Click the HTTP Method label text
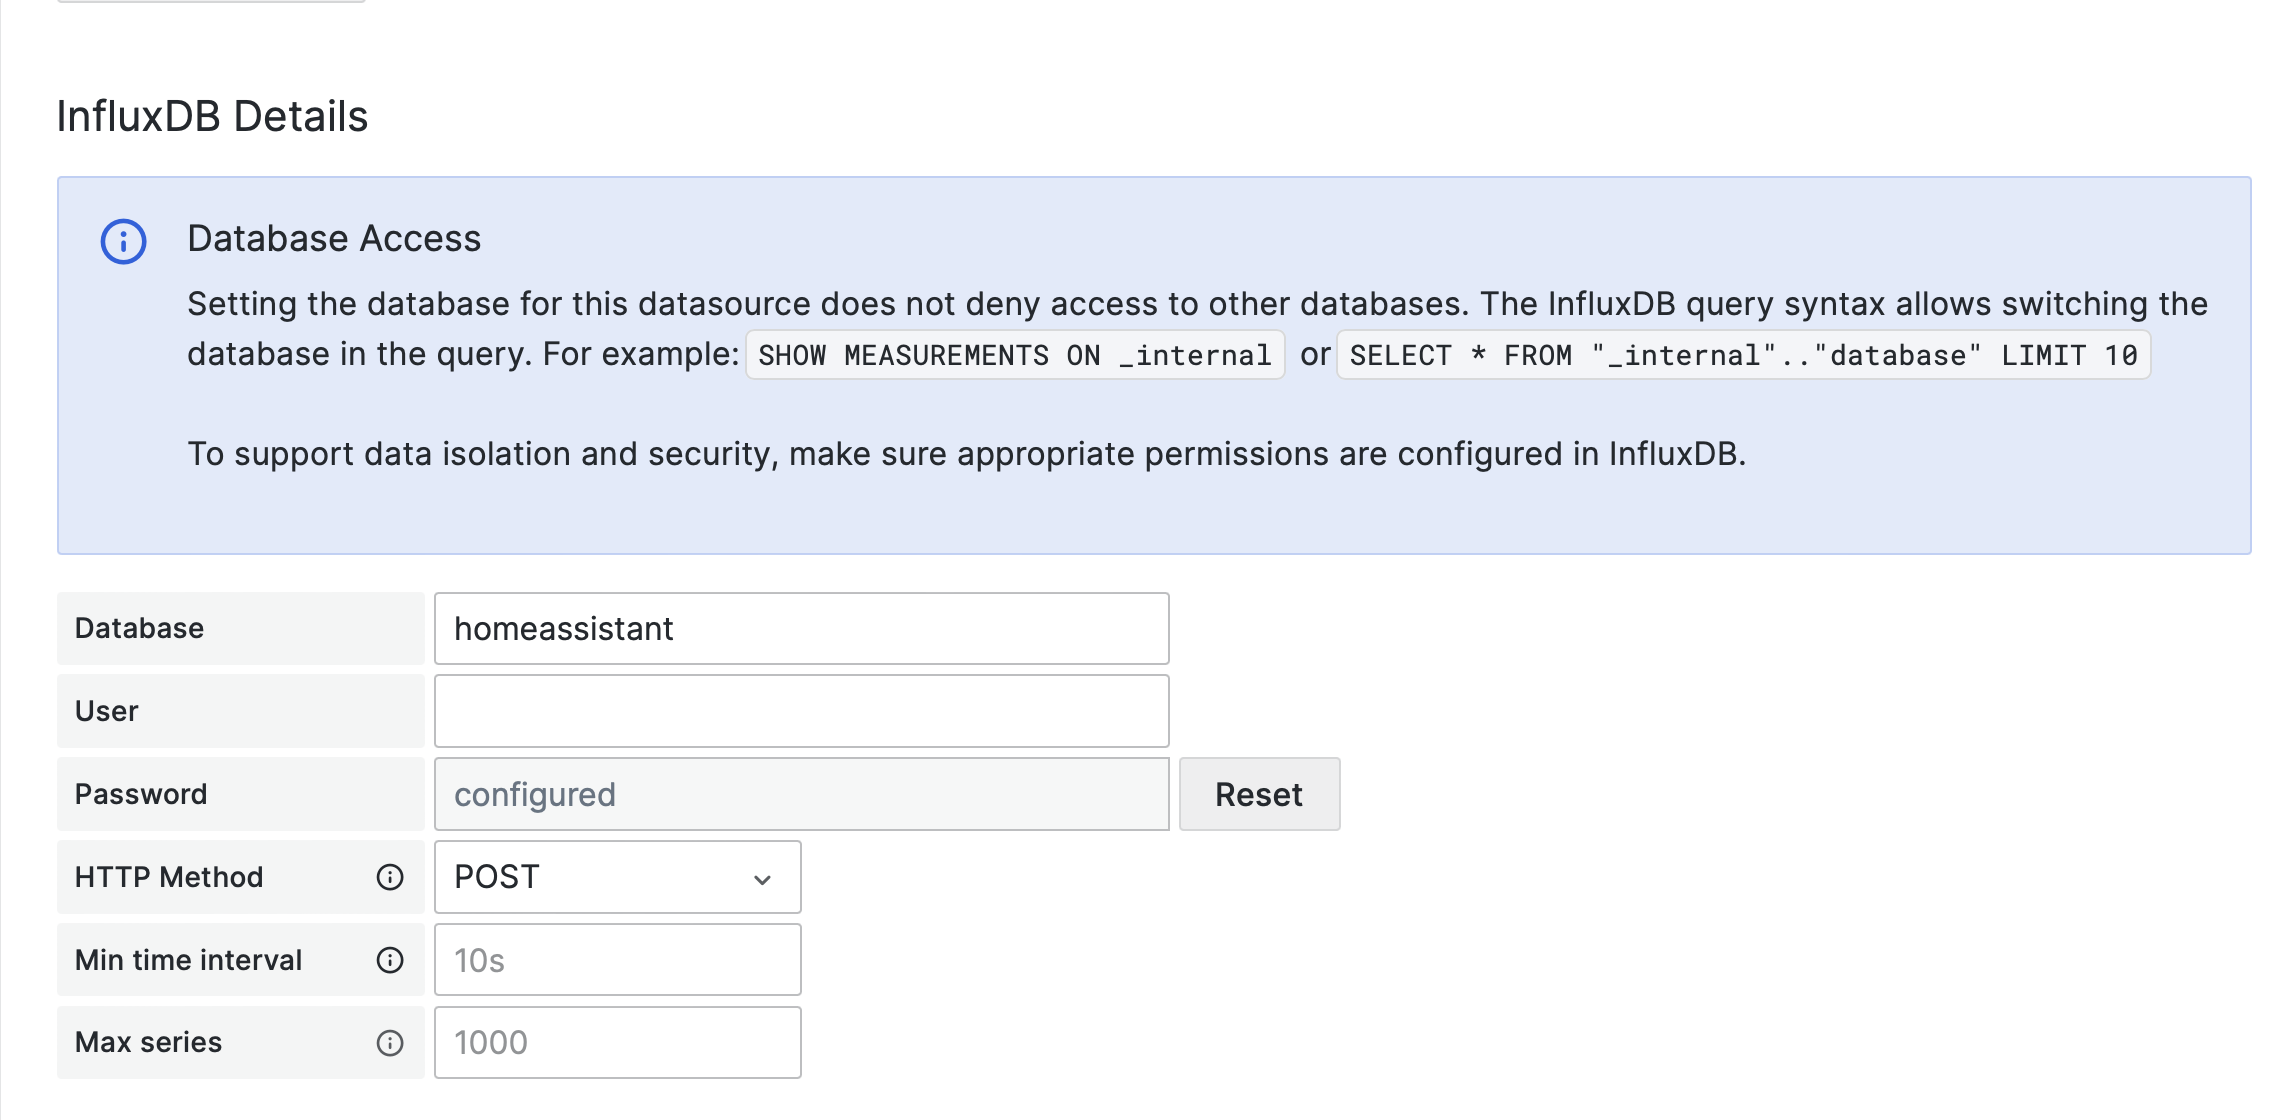Screen dimensions: 2286x1120 [169, 877]
